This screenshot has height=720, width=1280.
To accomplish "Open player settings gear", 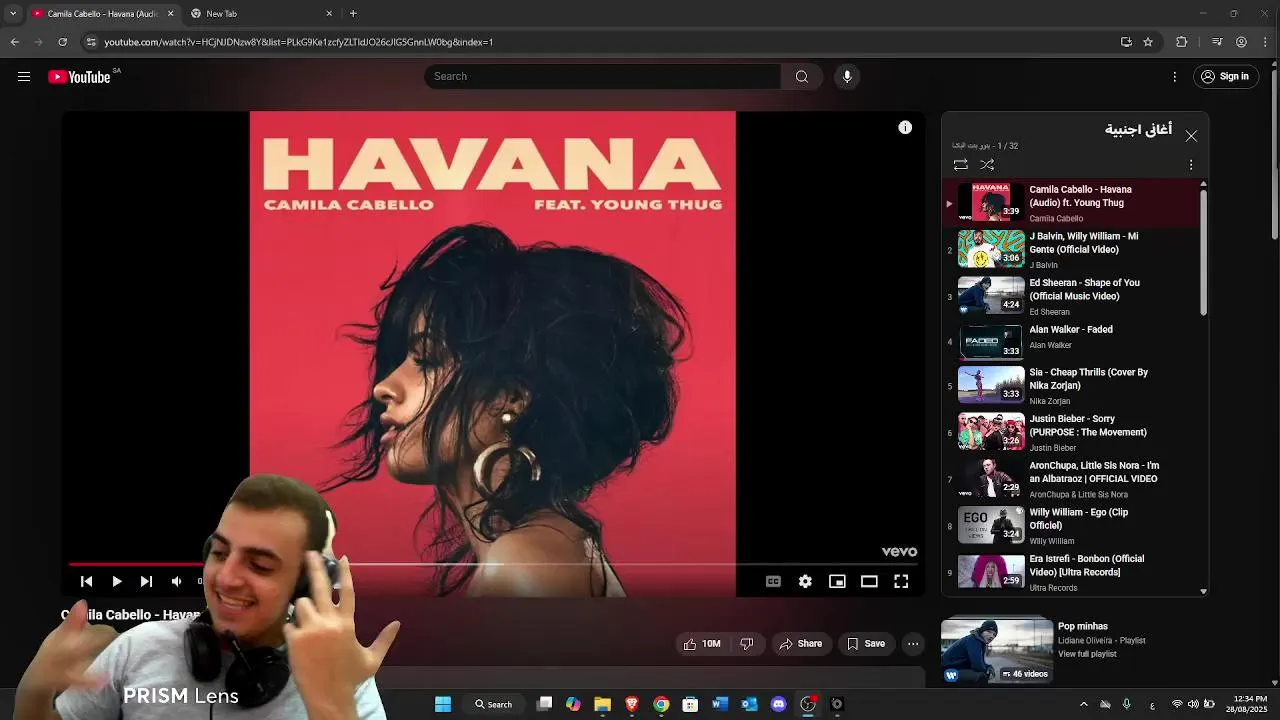I will (x=805, y=581).
